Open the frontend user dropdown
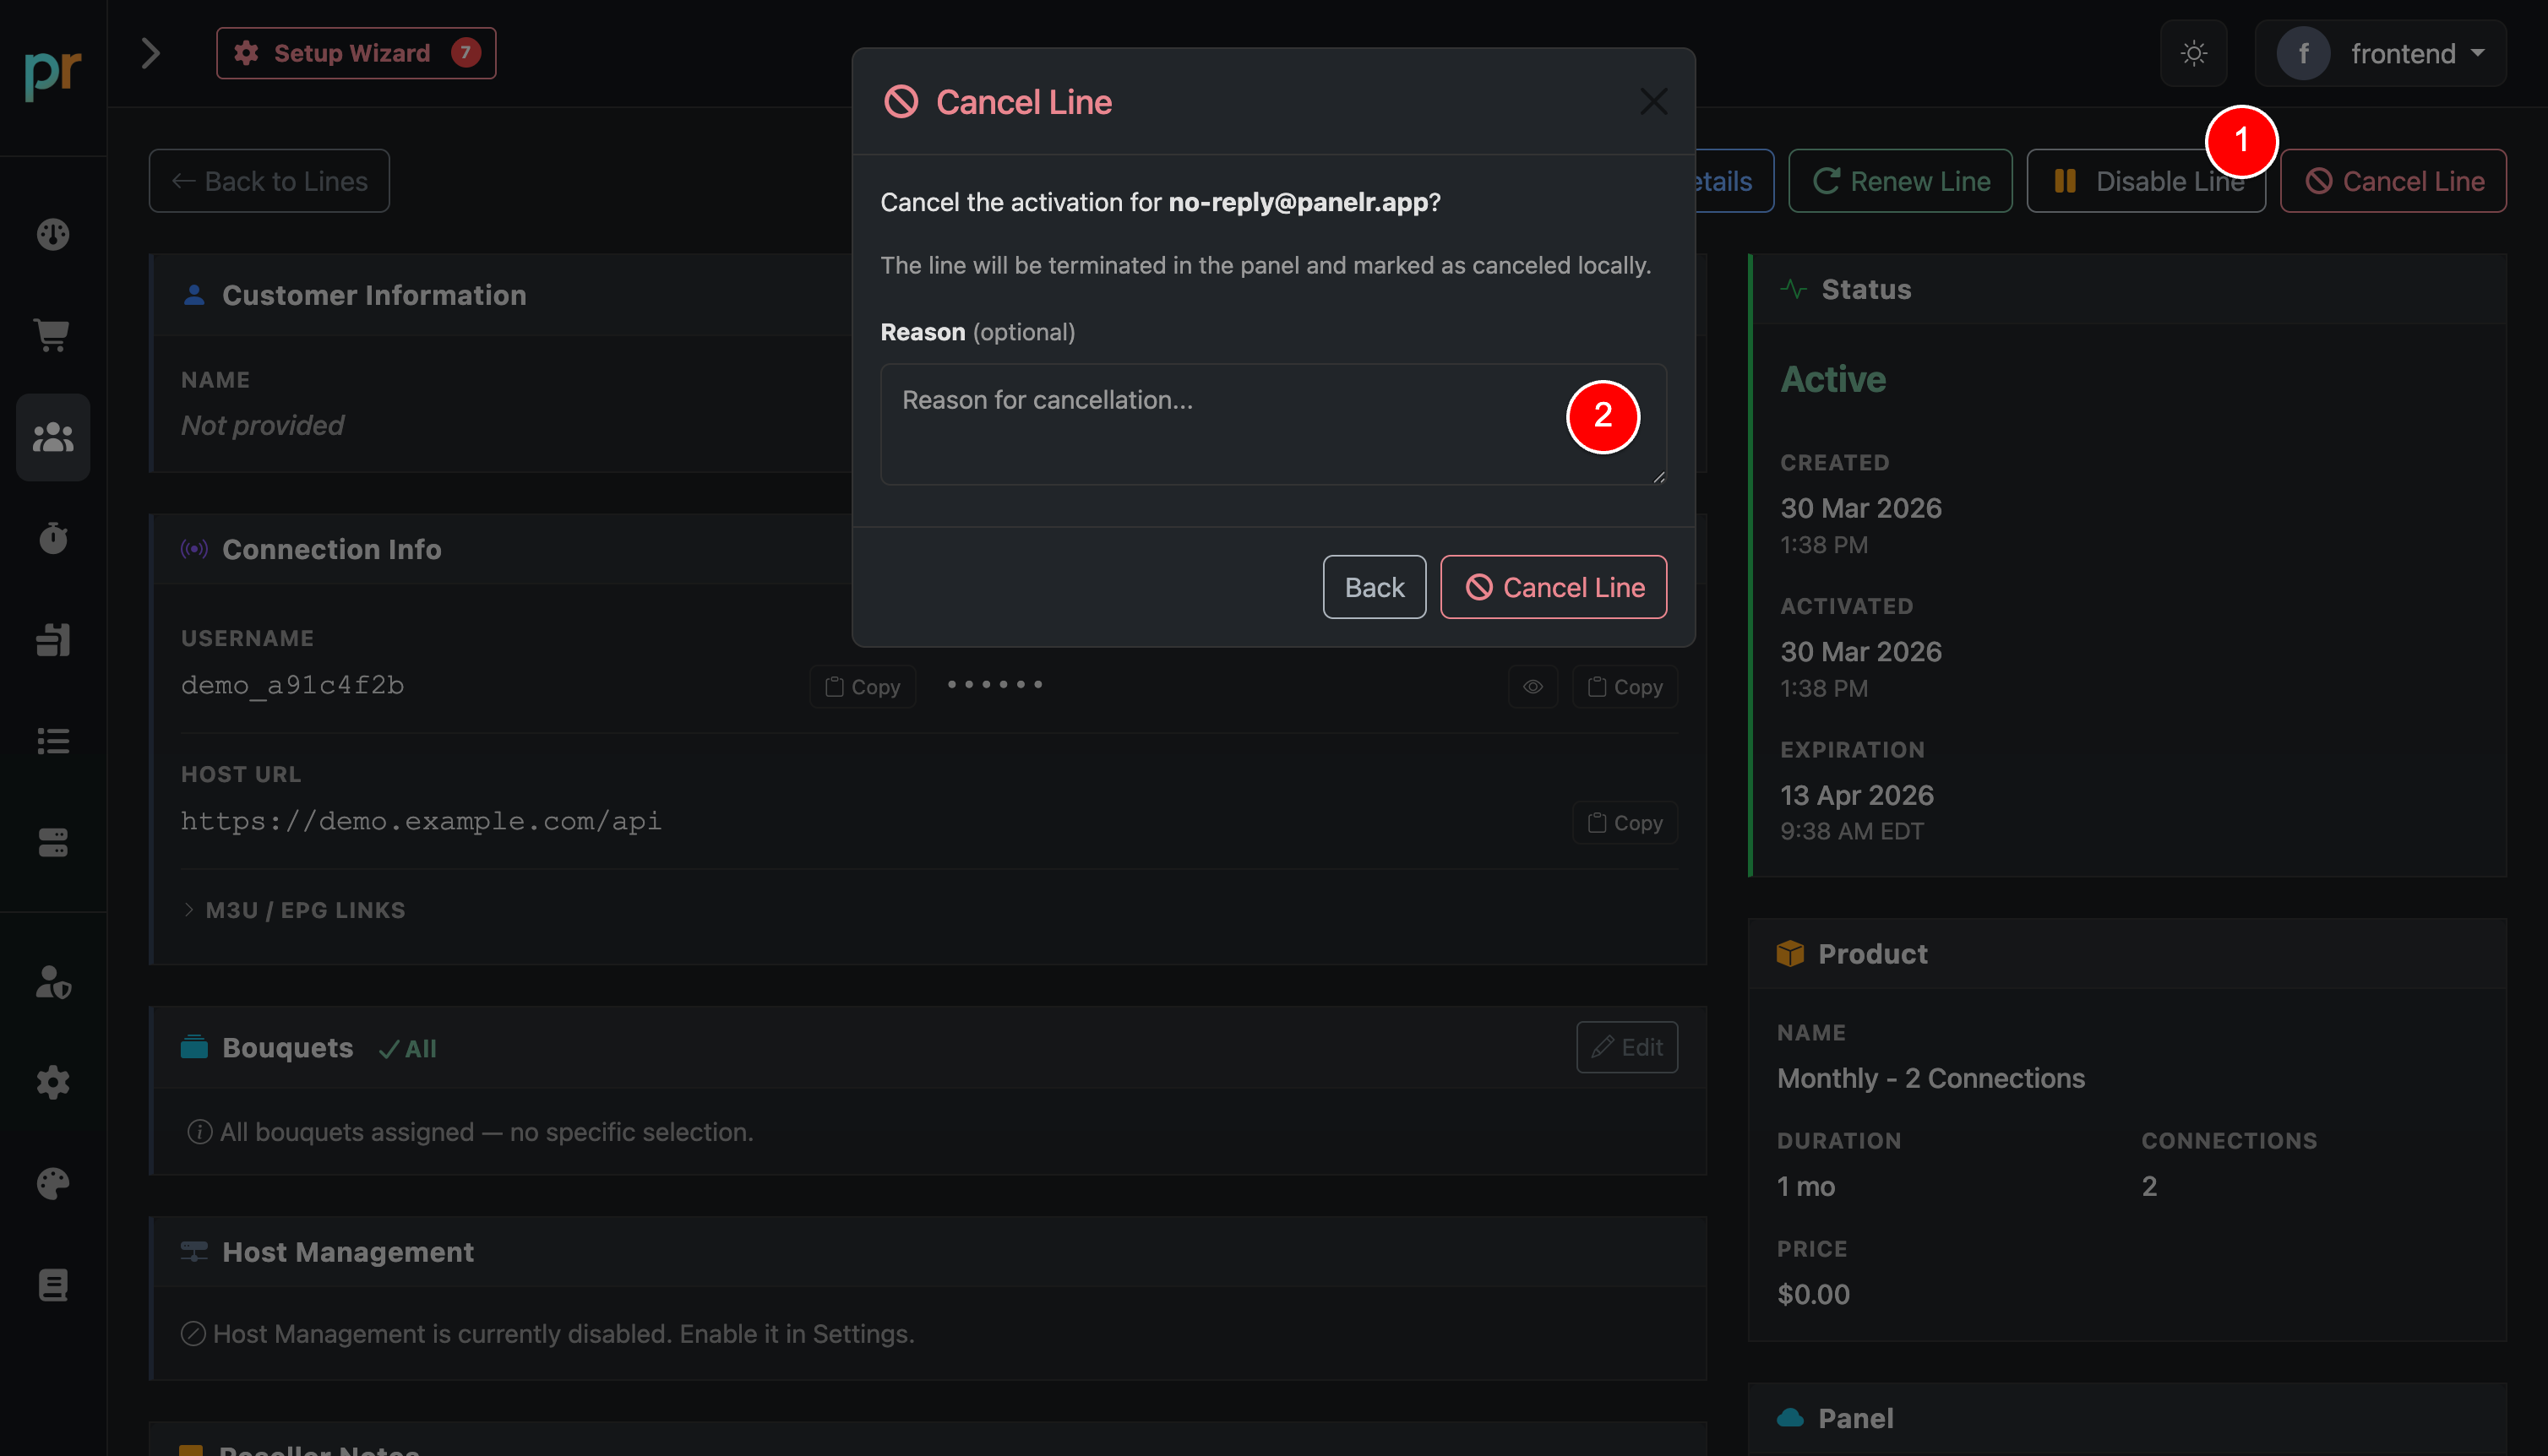2548x1456 pixels. (x=2381, y=53)
